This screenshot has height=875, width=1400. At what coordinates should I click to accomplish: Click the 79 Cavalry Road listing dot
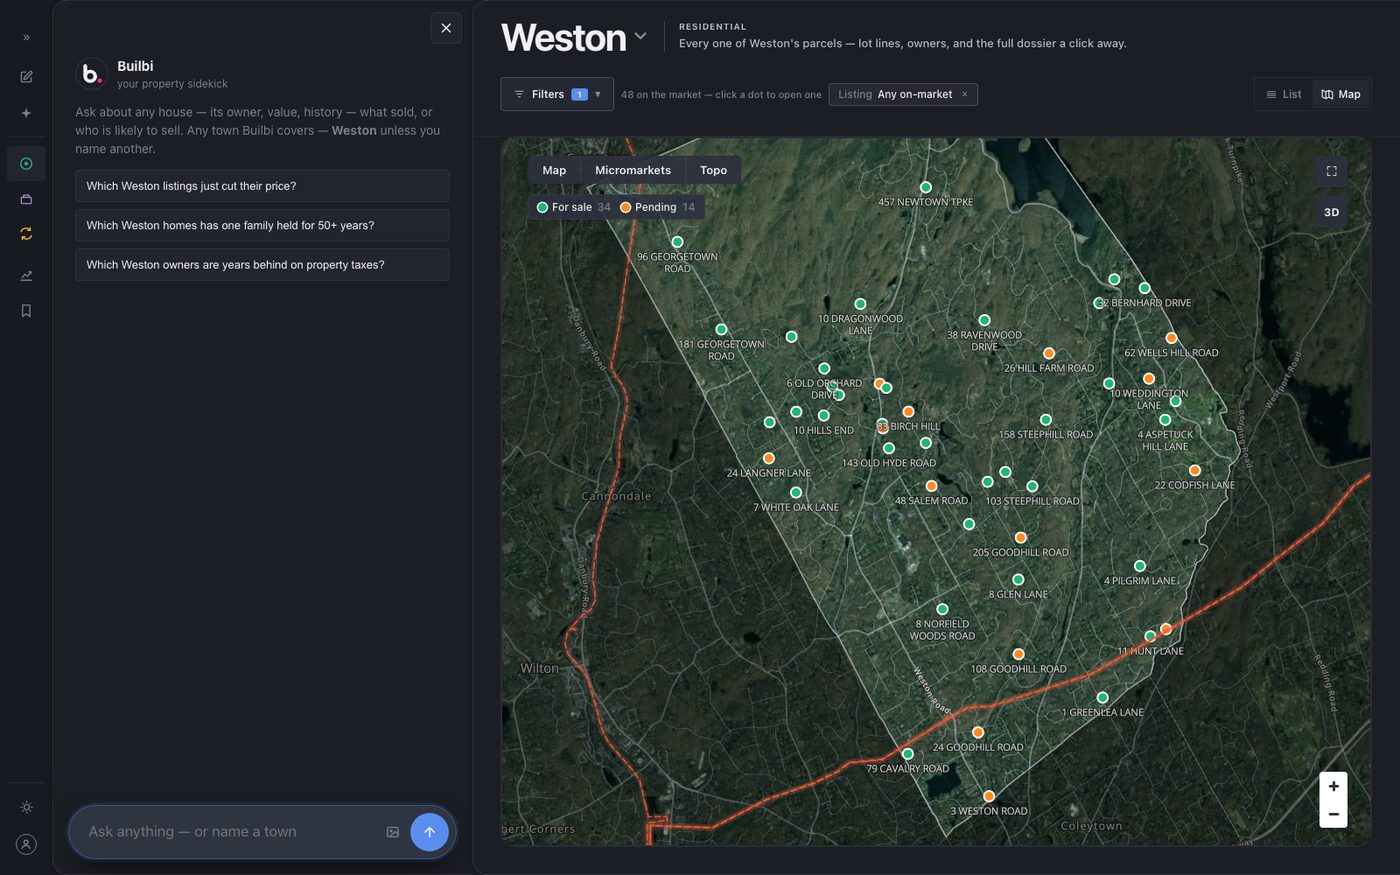[908, 754]
